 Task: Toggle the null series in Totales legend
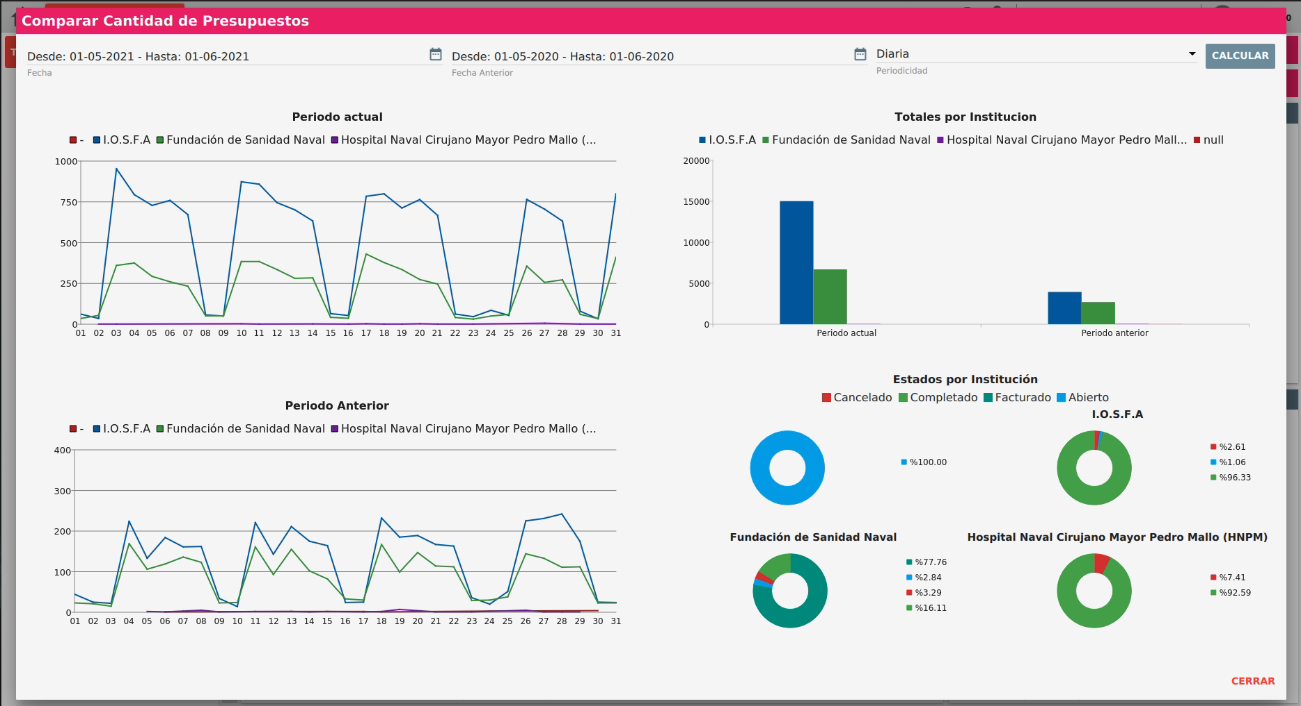click(1212, 140)
